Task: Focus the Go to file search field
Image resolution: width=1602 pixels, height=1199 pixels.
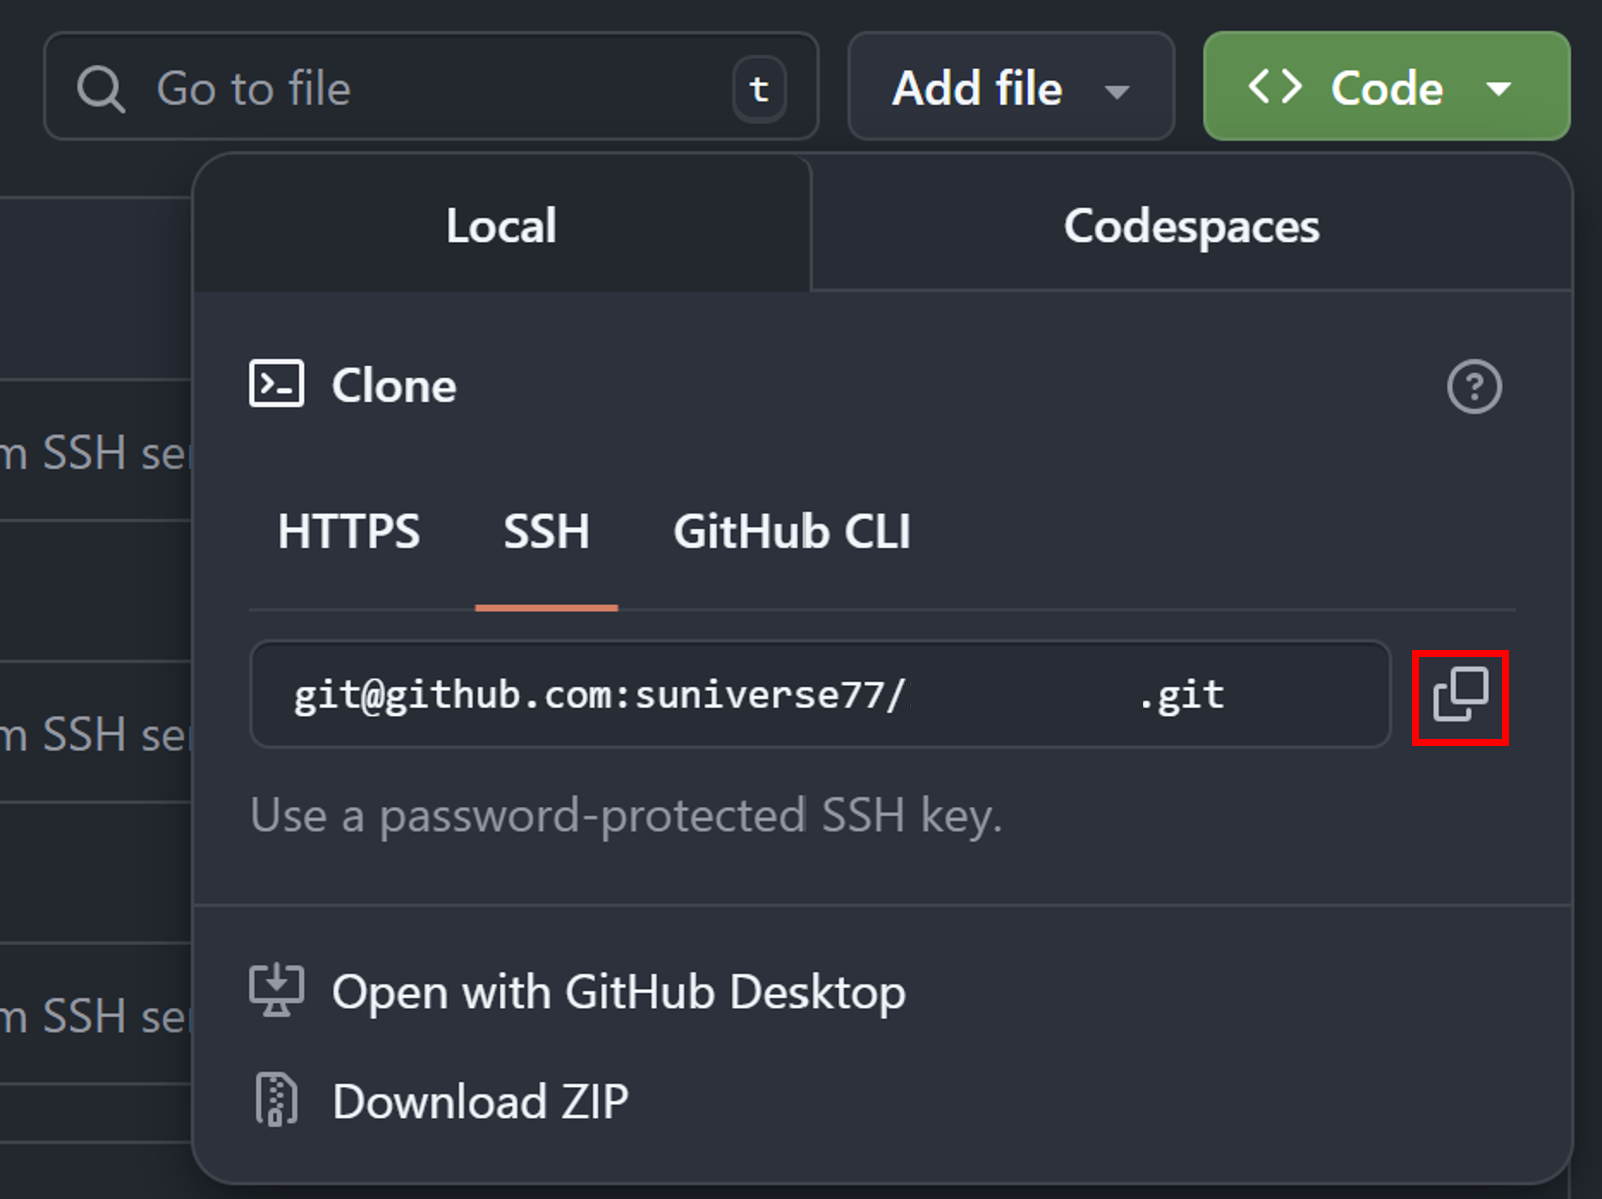Action: point(431,87)
